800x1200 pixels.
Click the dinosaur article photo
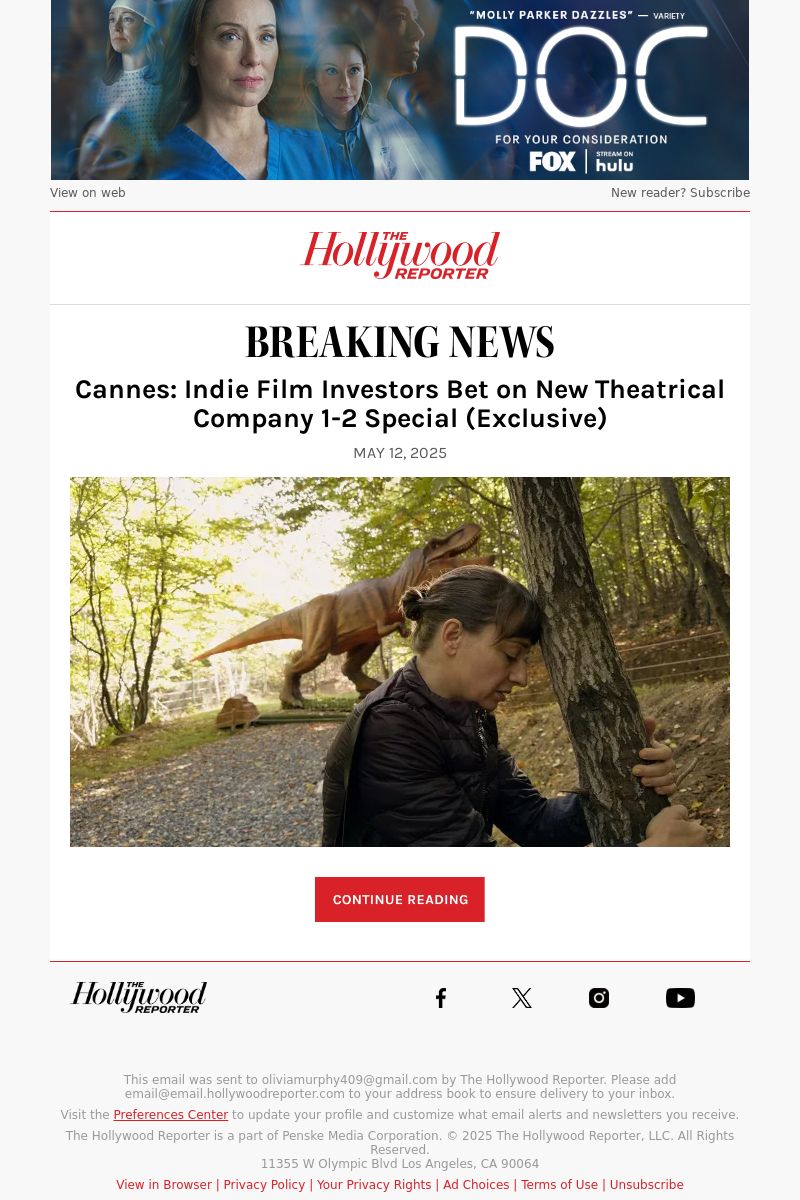coord(400,662)
